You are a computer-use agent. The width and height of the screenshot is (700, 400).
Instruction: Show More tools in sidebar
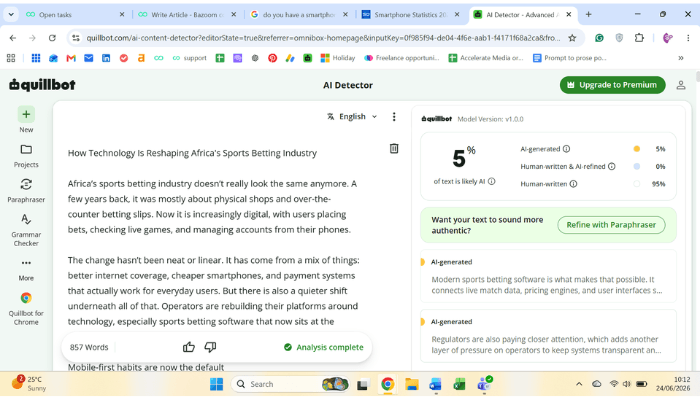(26, 269)
